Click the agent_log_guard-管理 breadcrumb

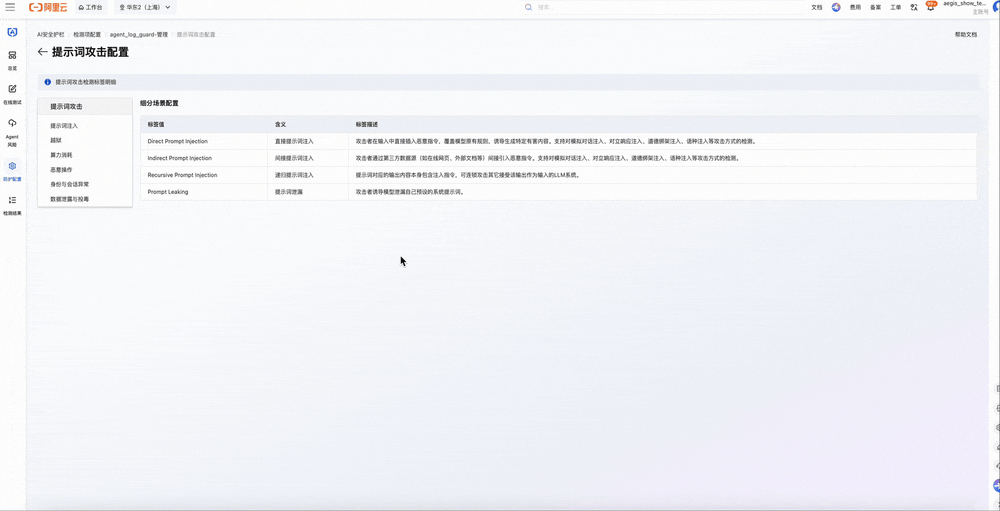click(x=138, y=34)
